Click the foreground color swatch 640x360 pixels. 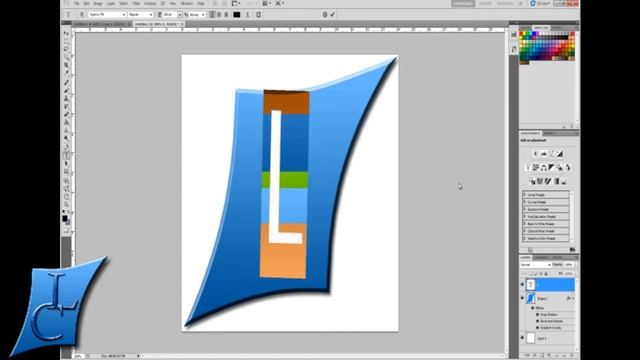click(64, 219)
